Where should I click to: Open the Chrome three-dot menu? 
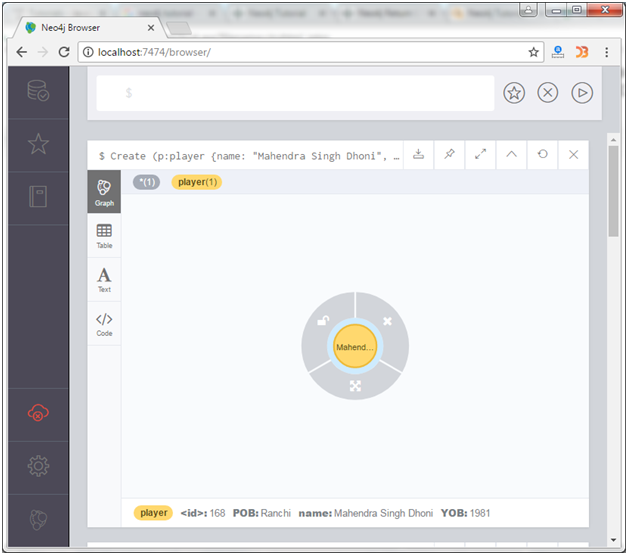point(606,52)
